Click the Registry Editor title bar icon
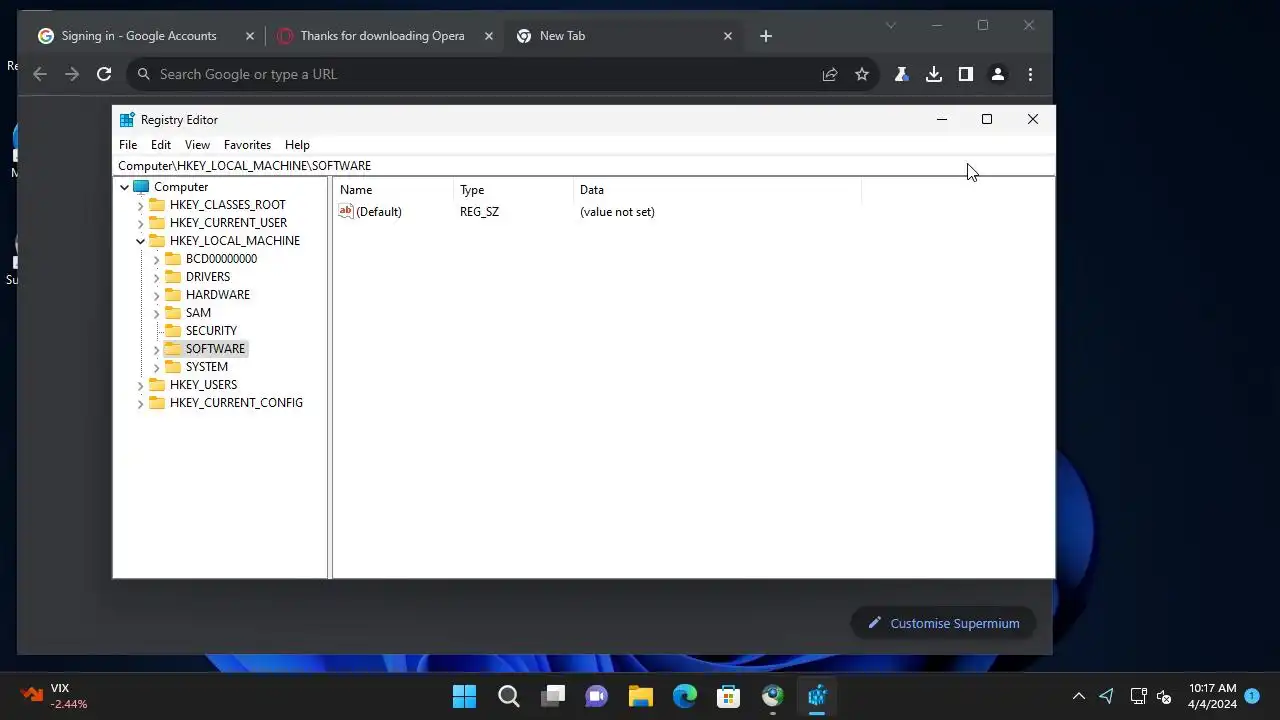This screenshot has width=1280, height=720. click(127, 120)
